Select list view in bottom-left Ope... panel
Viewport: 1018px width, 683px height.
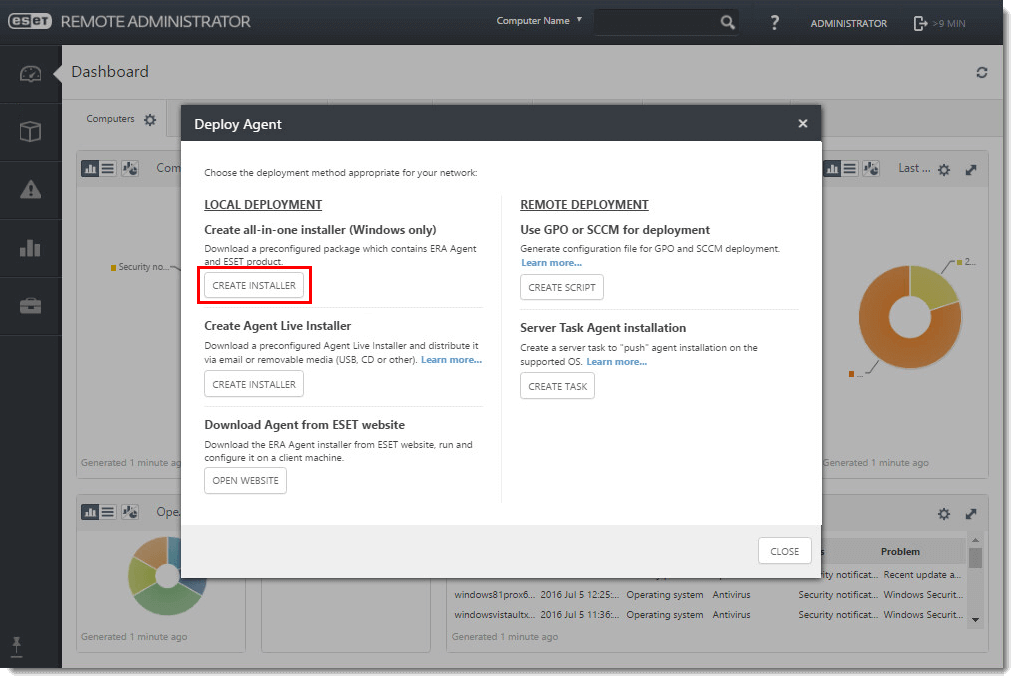point(108,512)
